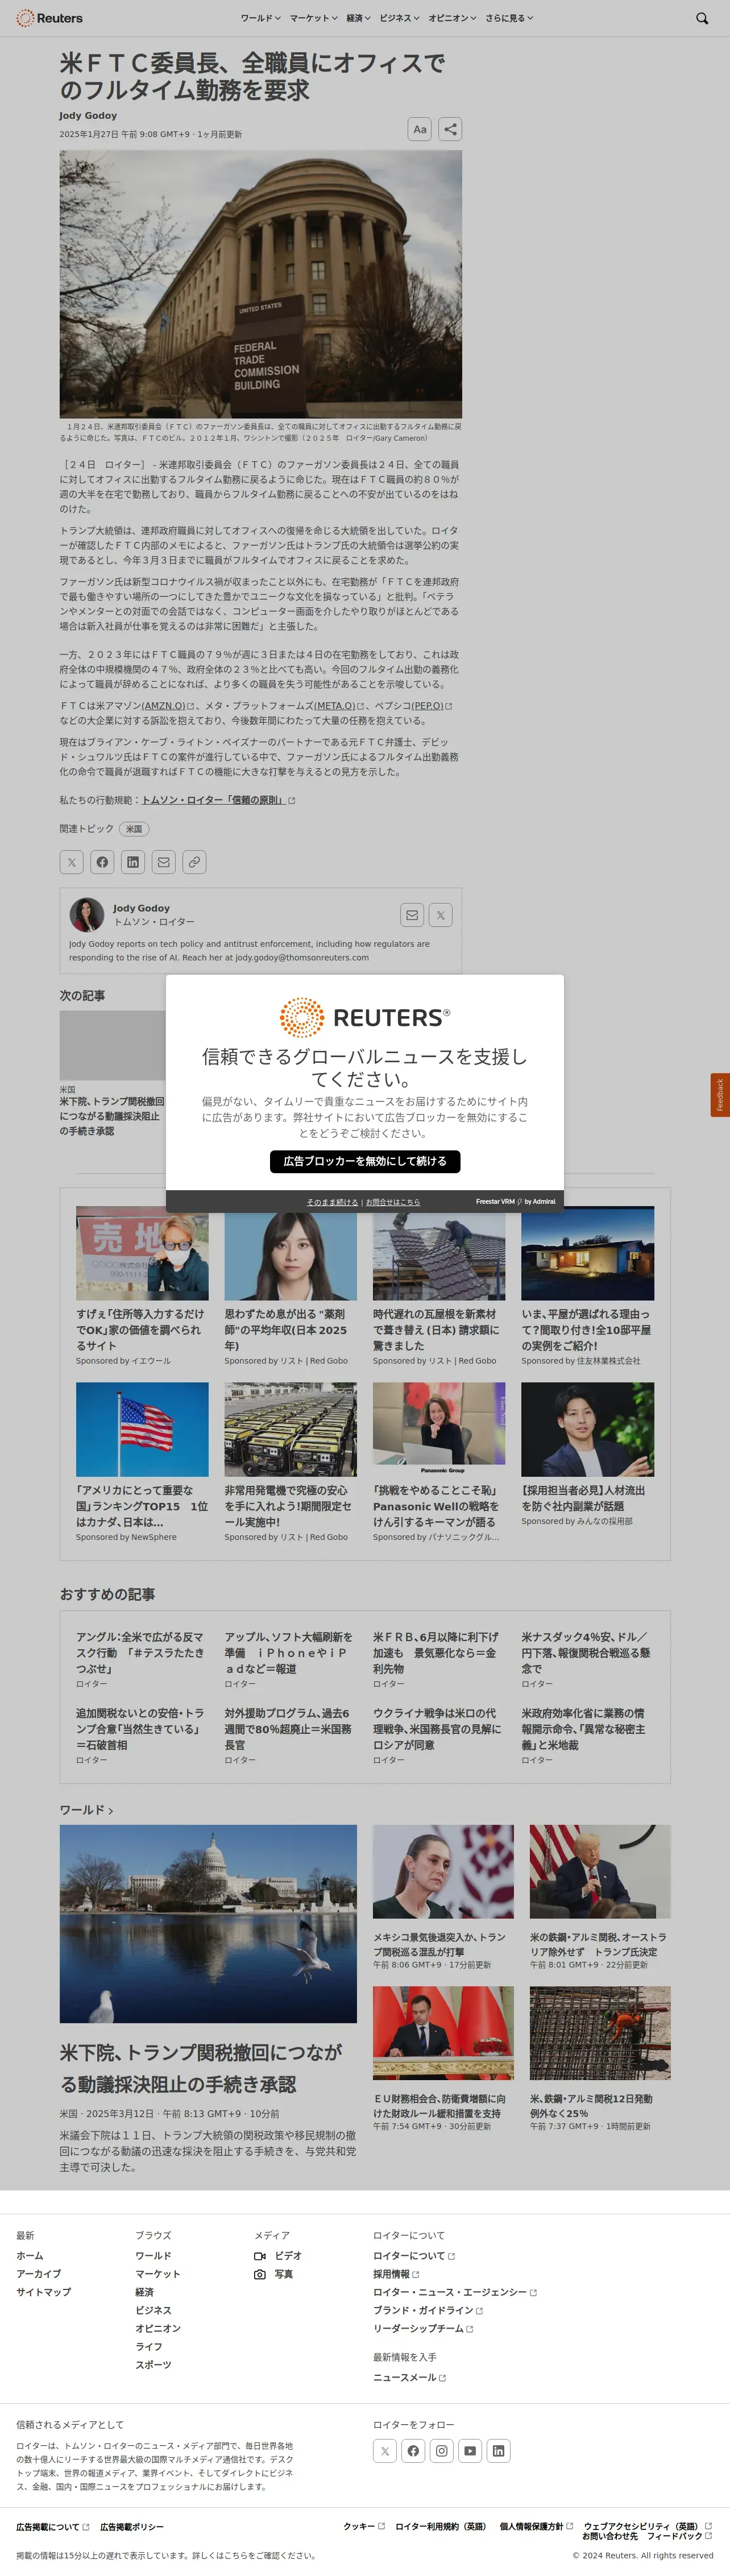Open the 米国 topic tag
The height and width of the screenshot is (2576, 730).
(x=134, y=829)
